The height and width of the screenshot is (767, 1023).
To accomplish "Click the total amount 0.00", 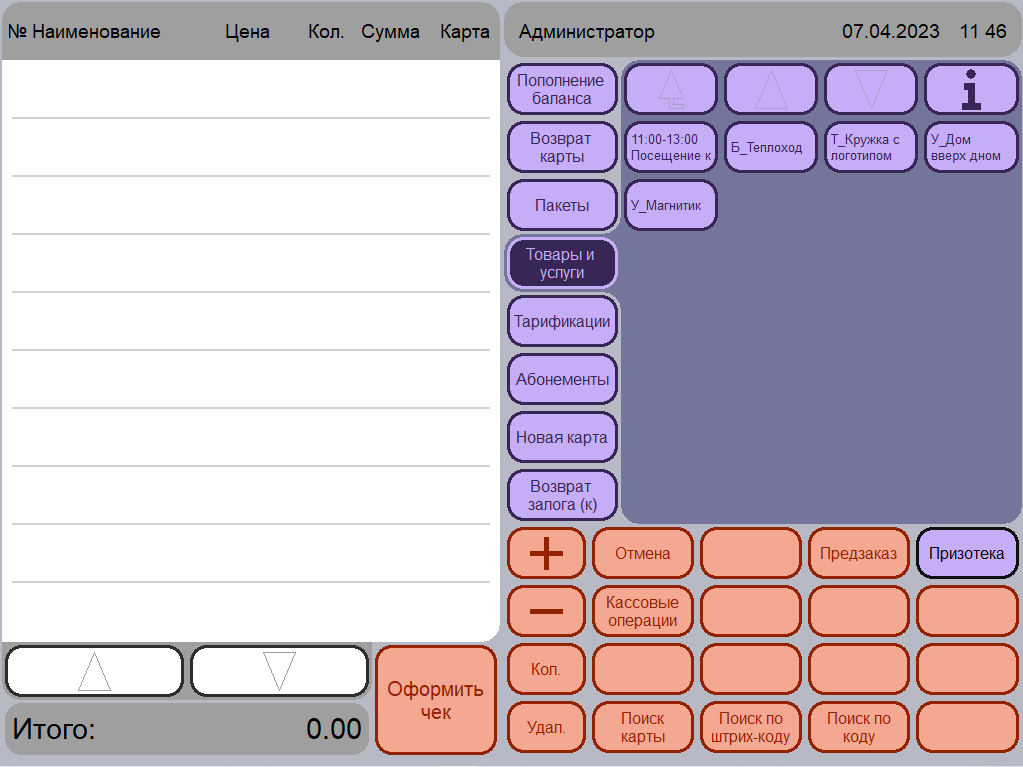I will click(x=333, y=729).
